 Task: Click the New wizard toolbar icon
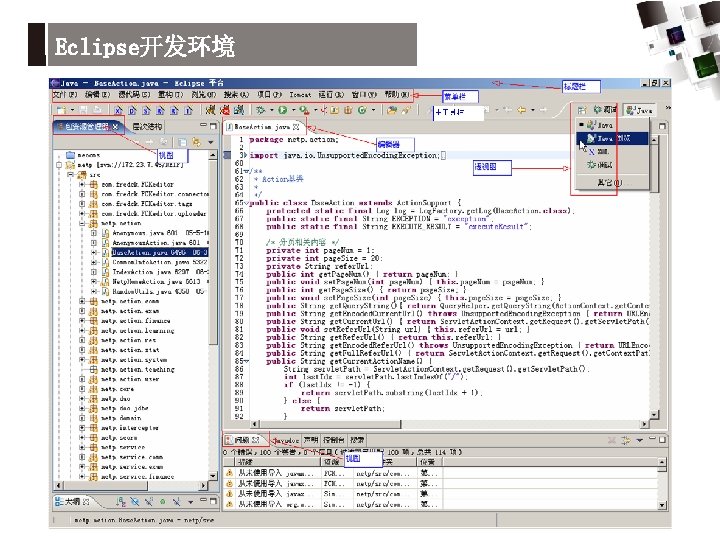click(61, 110)
